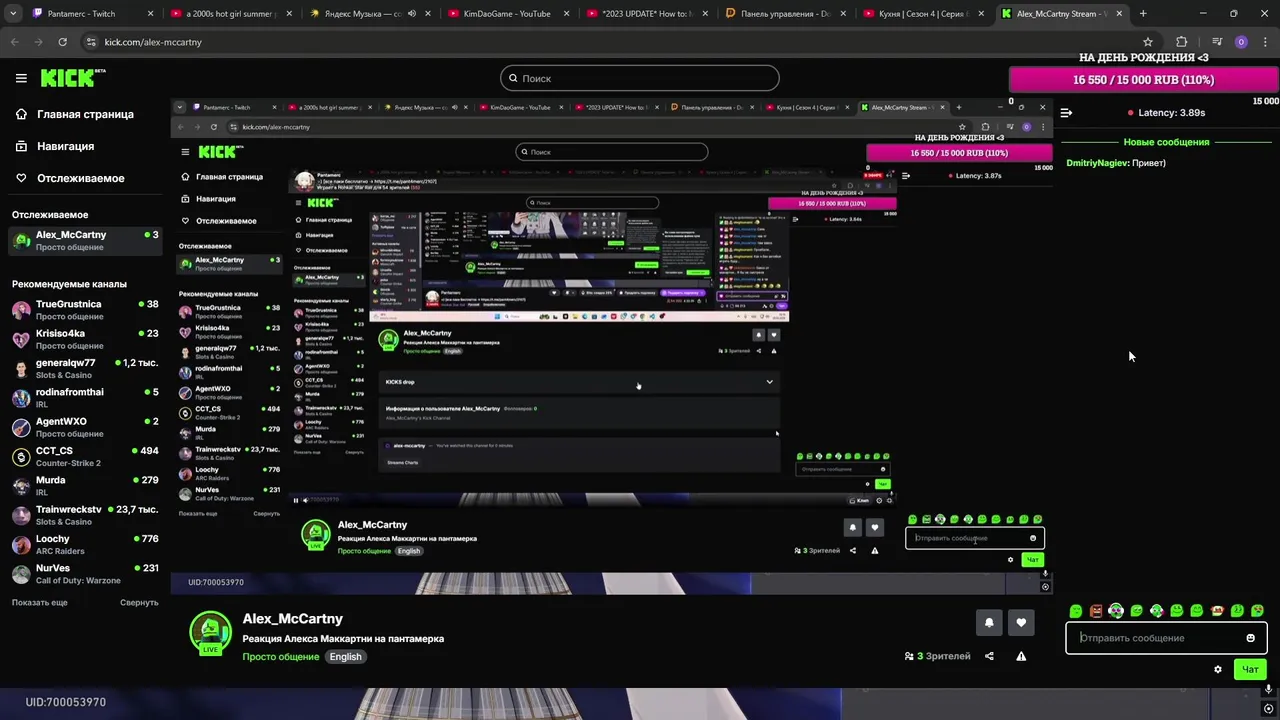Open the browser extensions puzzle icon
The image size is (1280, 720).
click(1182, 42)
